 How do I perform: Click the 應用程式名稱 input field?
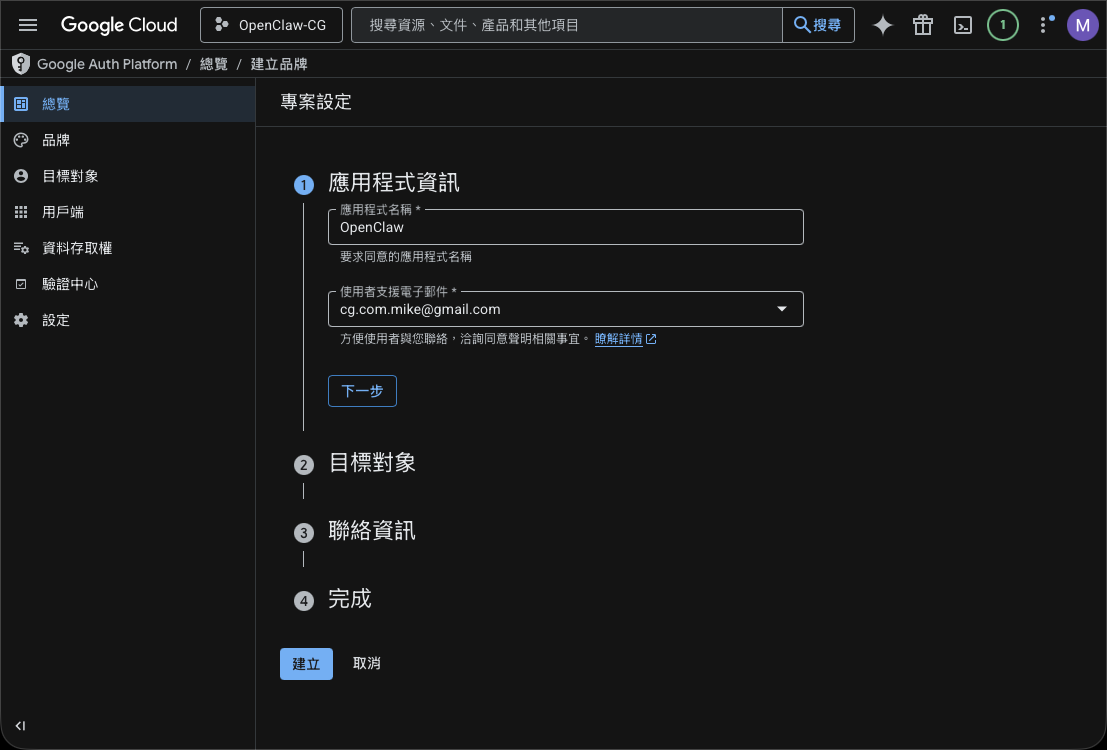[565, 228]
